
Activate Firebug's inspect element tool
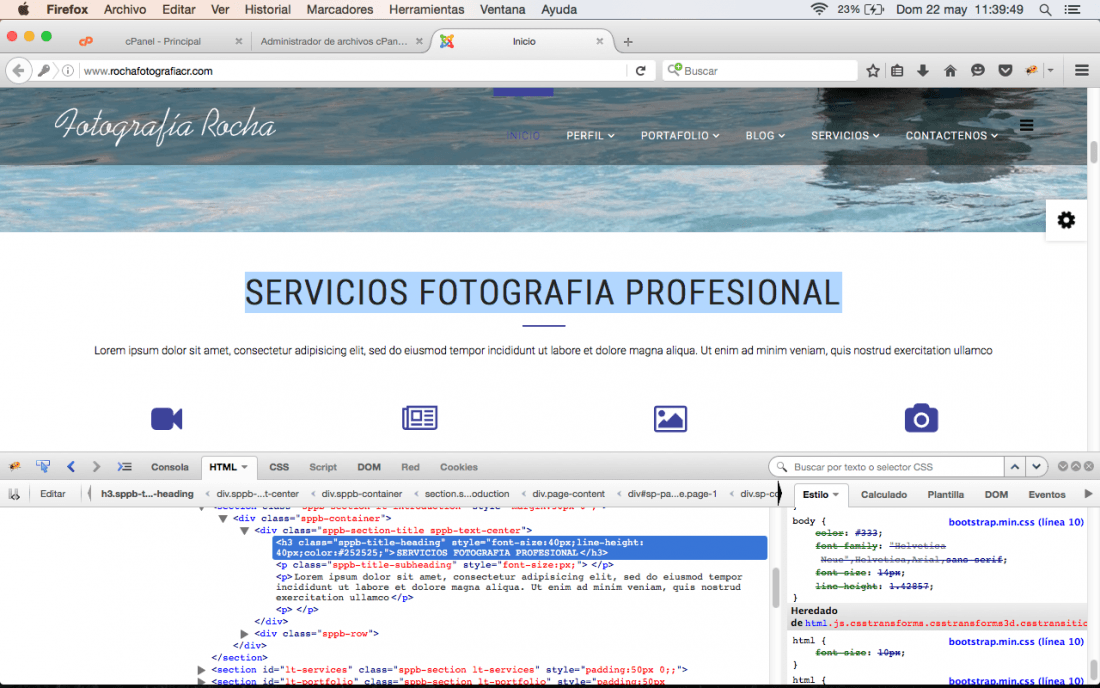click(43, 466)
